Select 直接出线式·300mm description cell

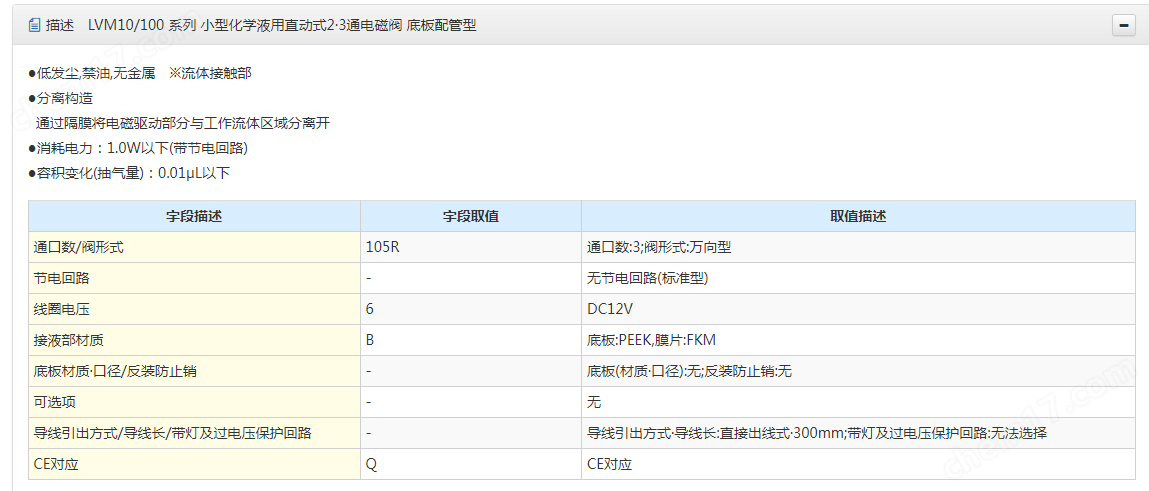(858, 433)
